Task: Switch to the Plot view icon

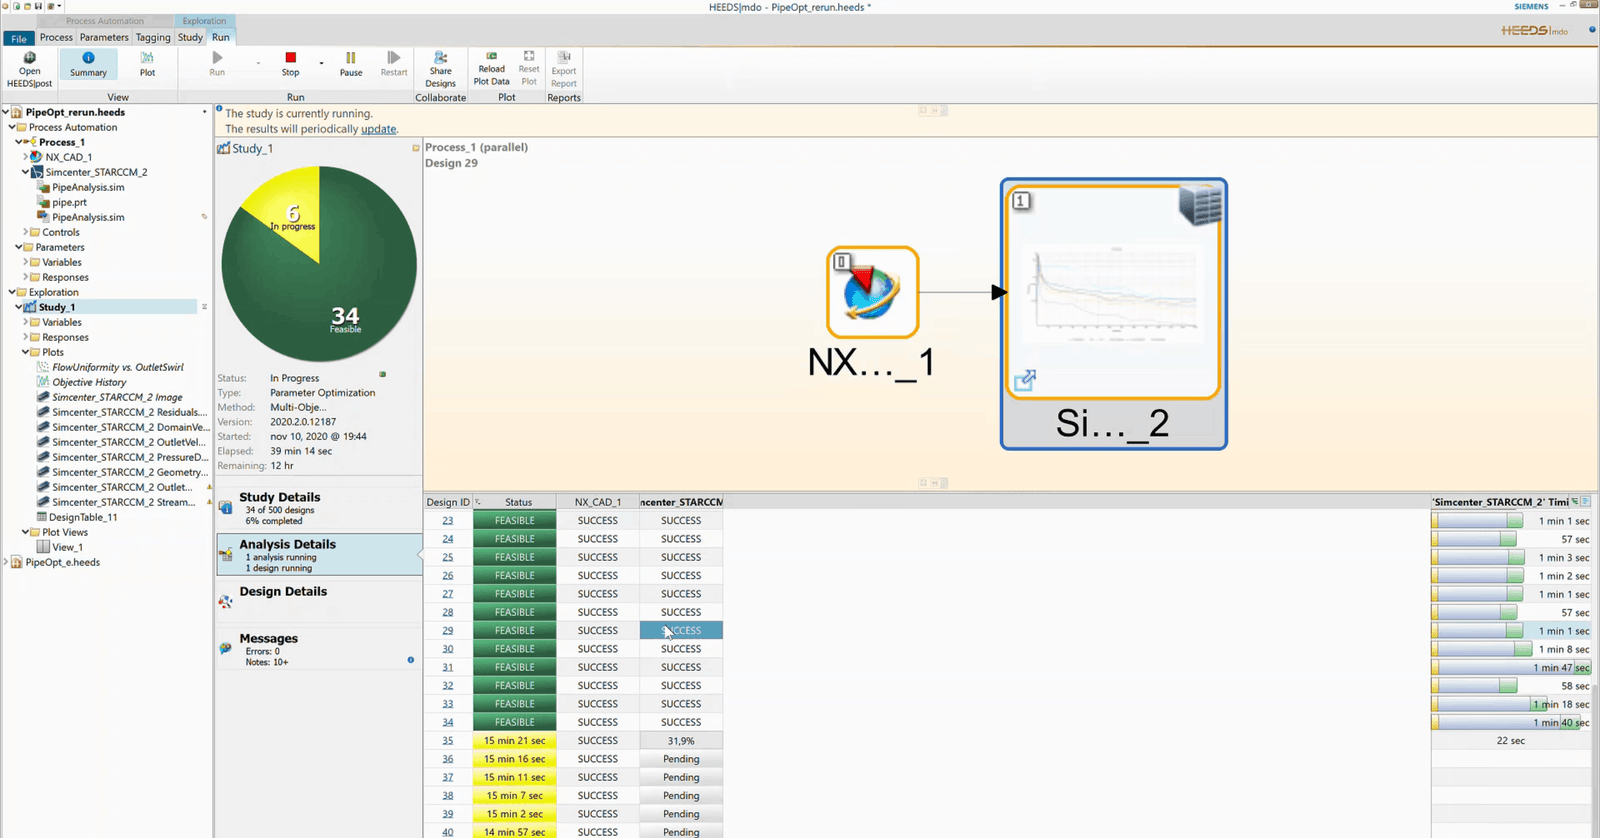Action: (x=147, y=65)
